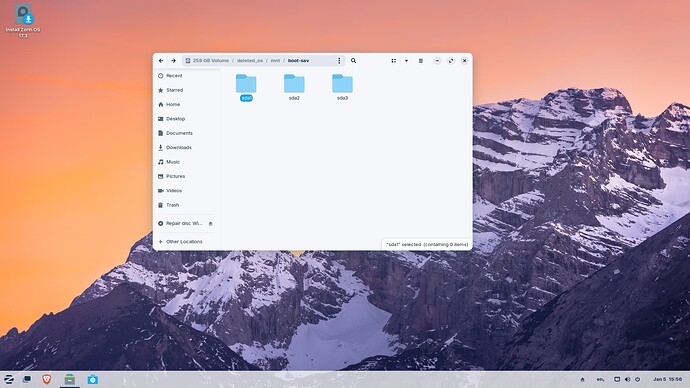690x388 pixels.
Task: Open Desktop in the sidebar
Action: point(187,119)
